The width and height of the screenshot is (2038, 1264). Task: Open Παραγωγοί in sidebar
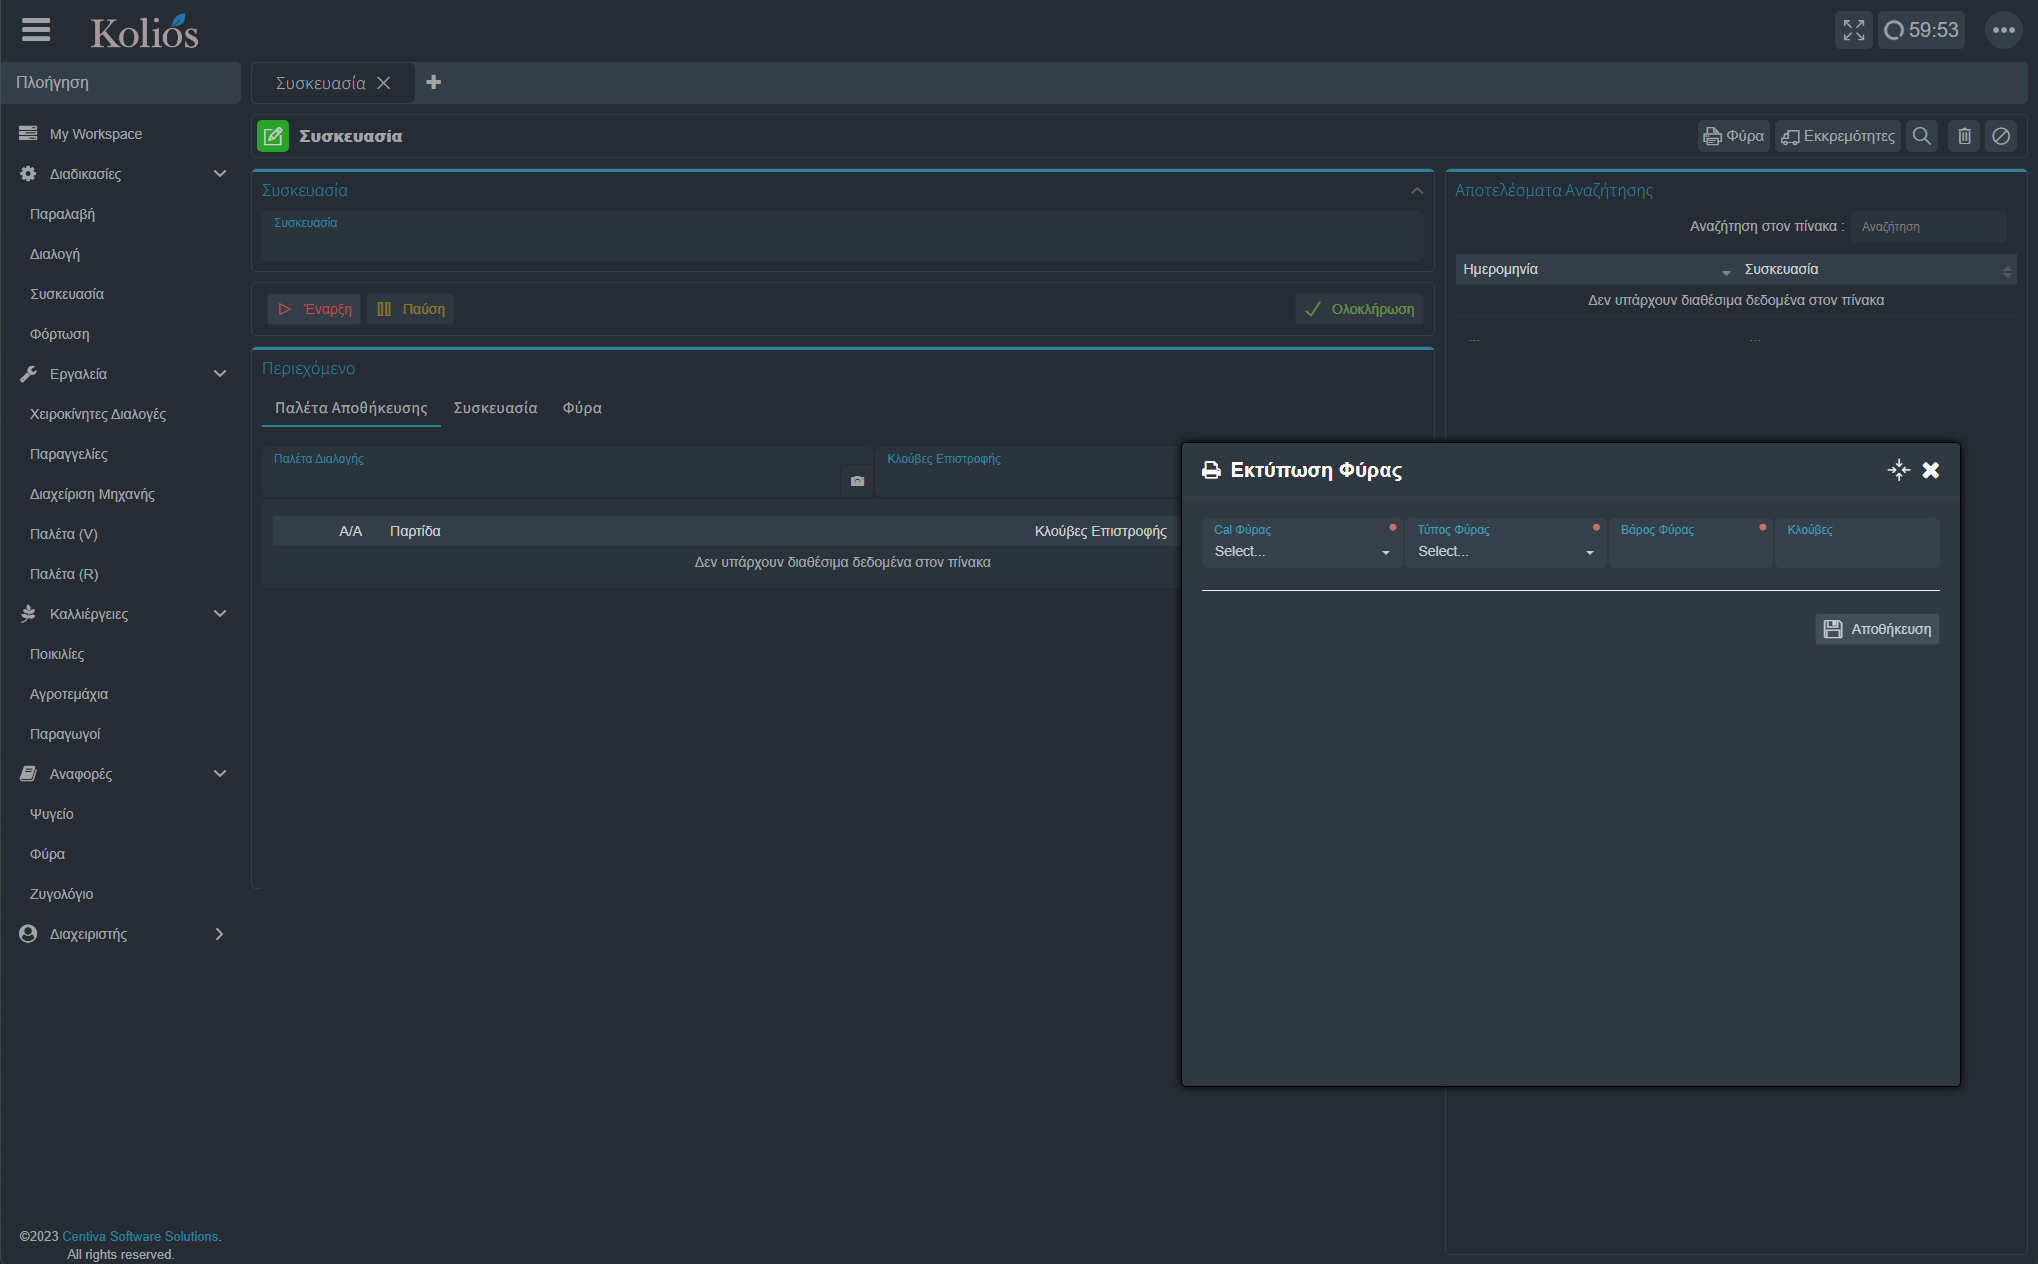65,734
